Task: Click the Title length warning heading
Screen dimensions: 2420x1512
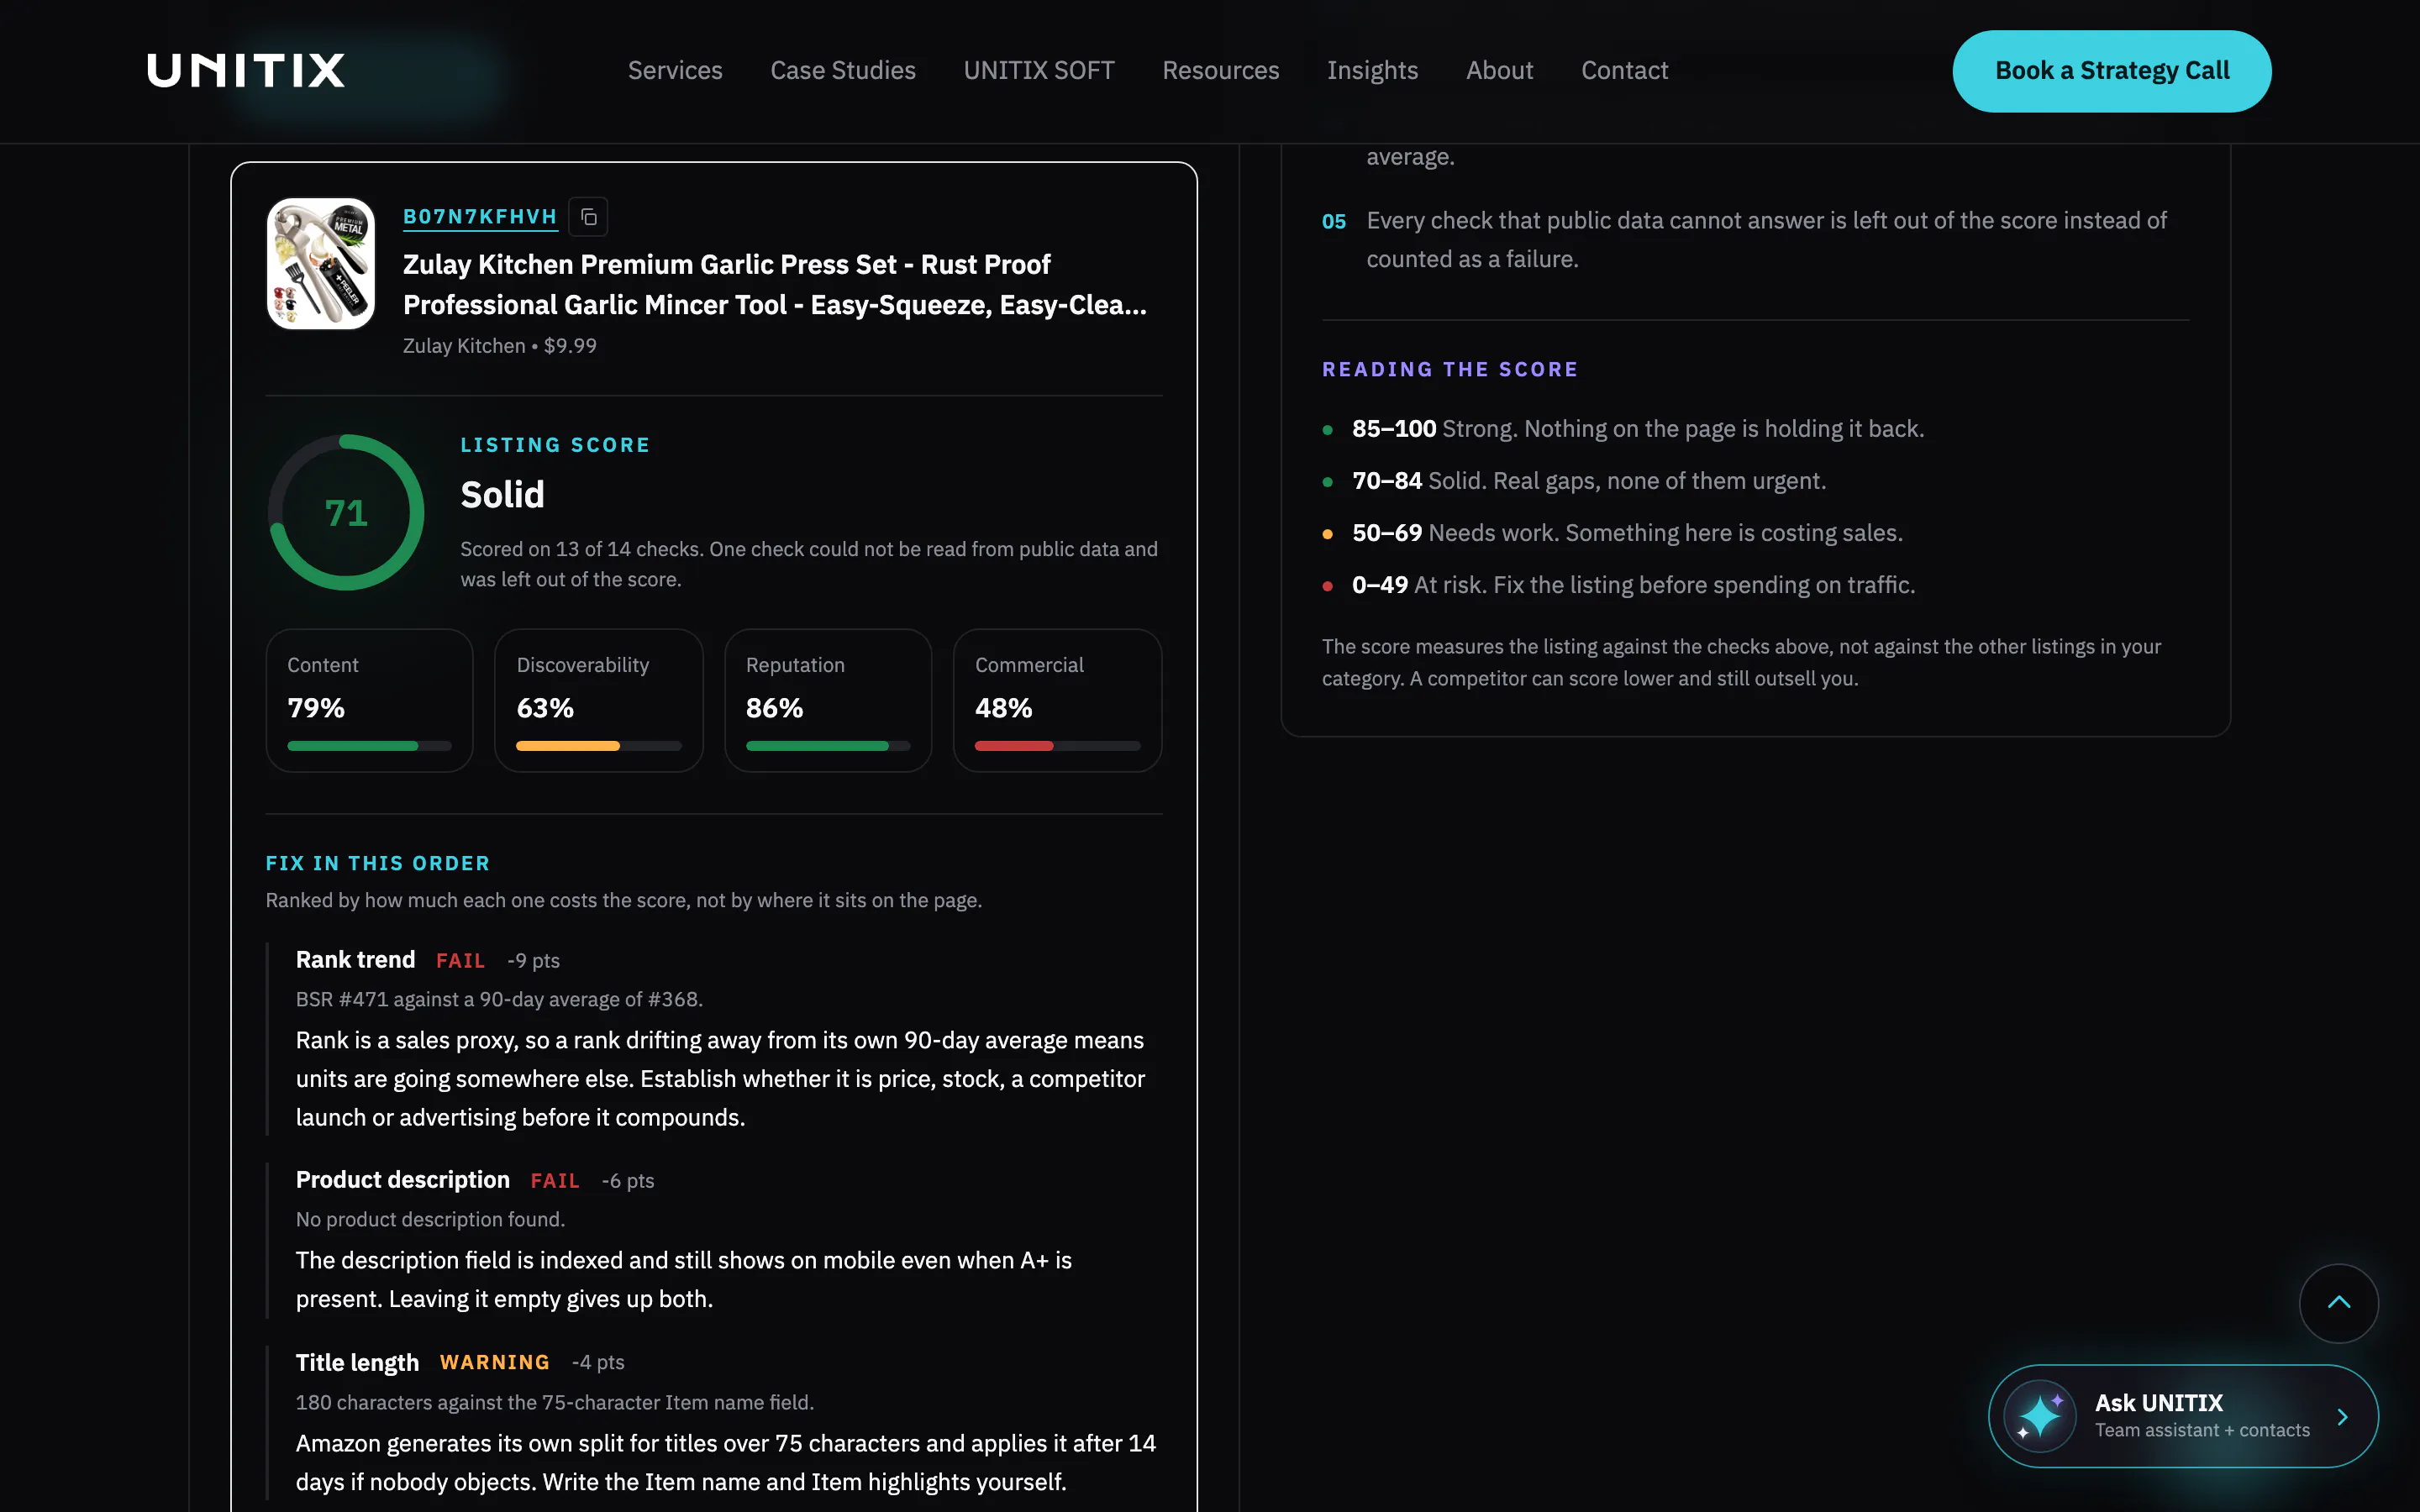Action: tap(357, 1363)
